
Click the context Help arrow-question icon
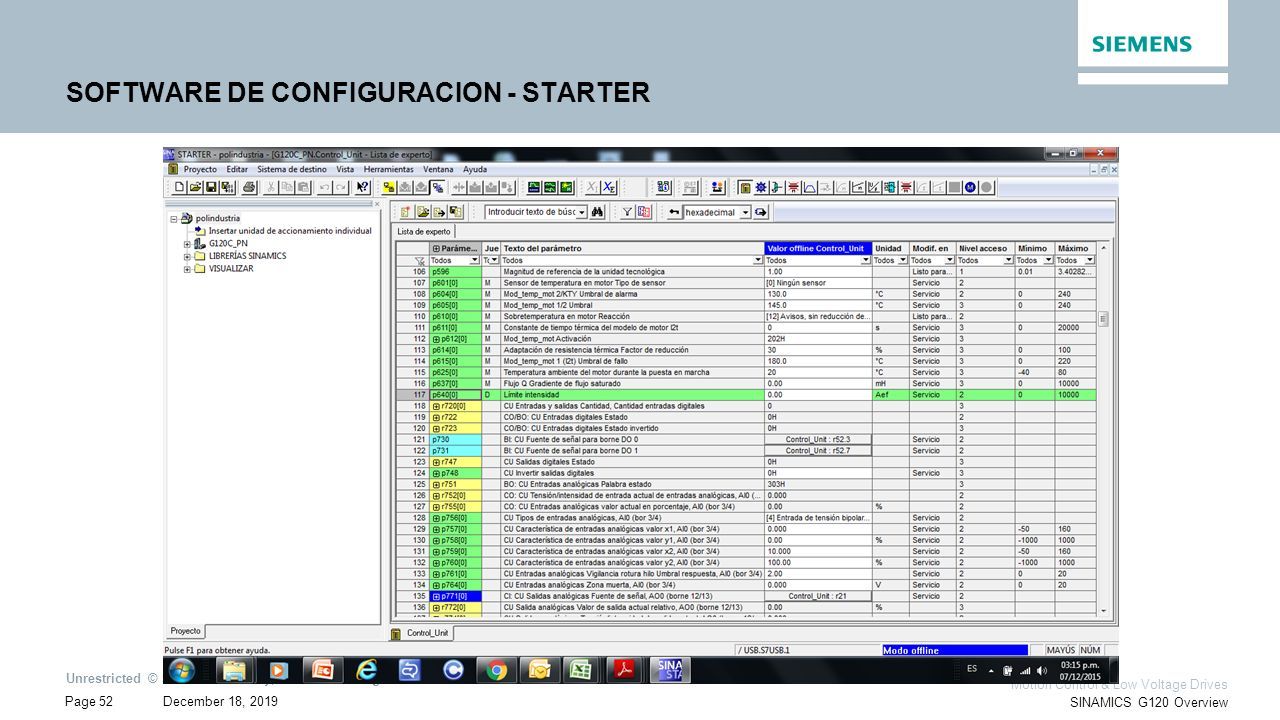(x=363, y=187)
